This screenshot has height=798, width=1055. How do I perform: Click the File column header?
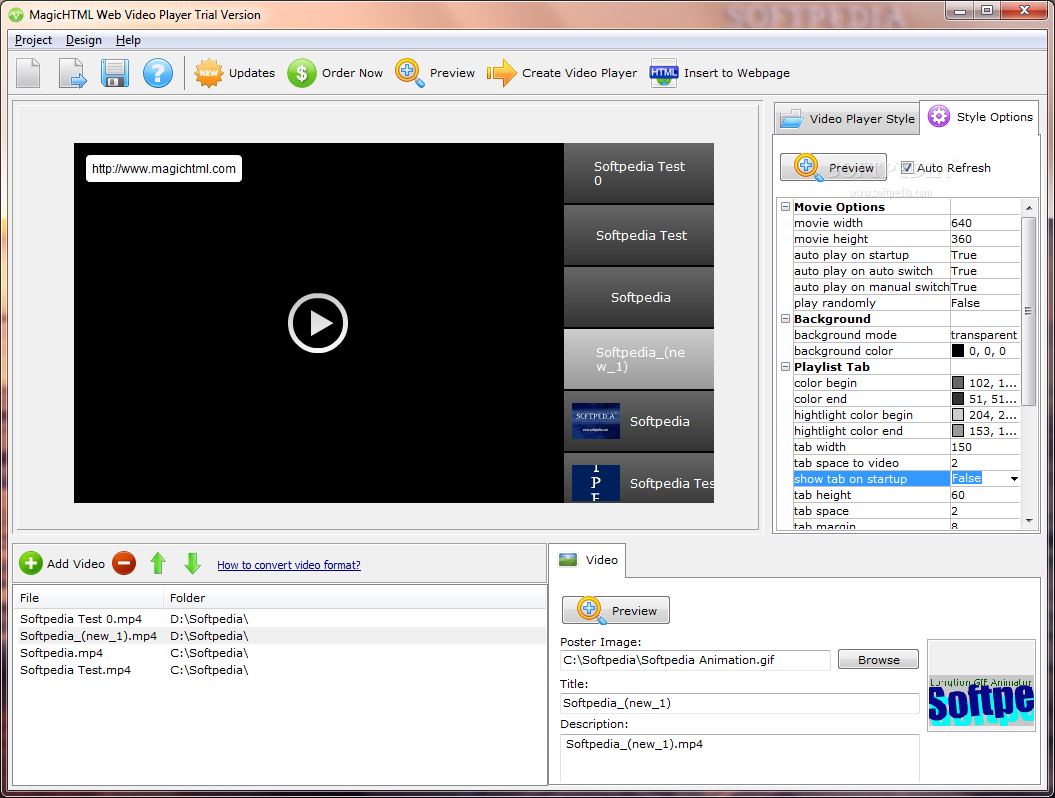click(x=89, y=597)
